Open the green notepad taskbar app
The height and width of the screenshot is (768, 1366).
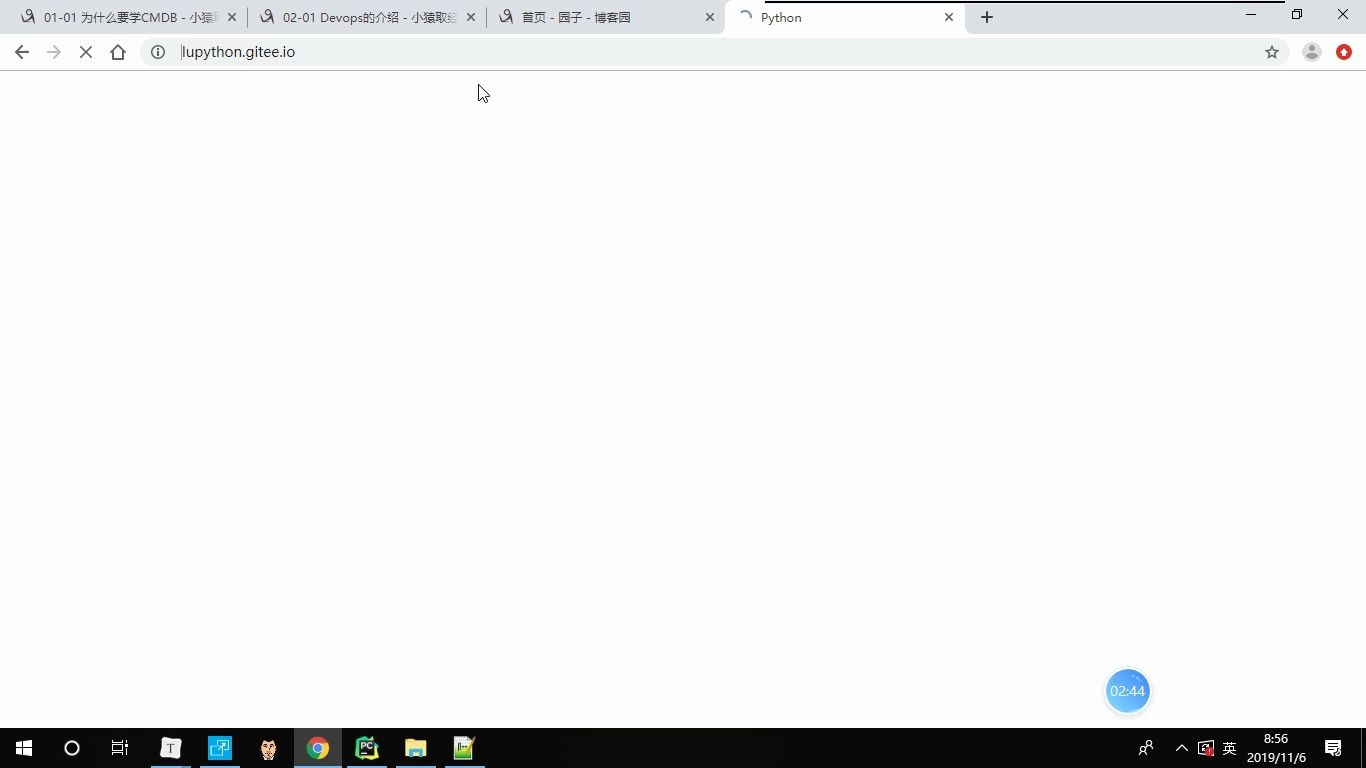464,748
